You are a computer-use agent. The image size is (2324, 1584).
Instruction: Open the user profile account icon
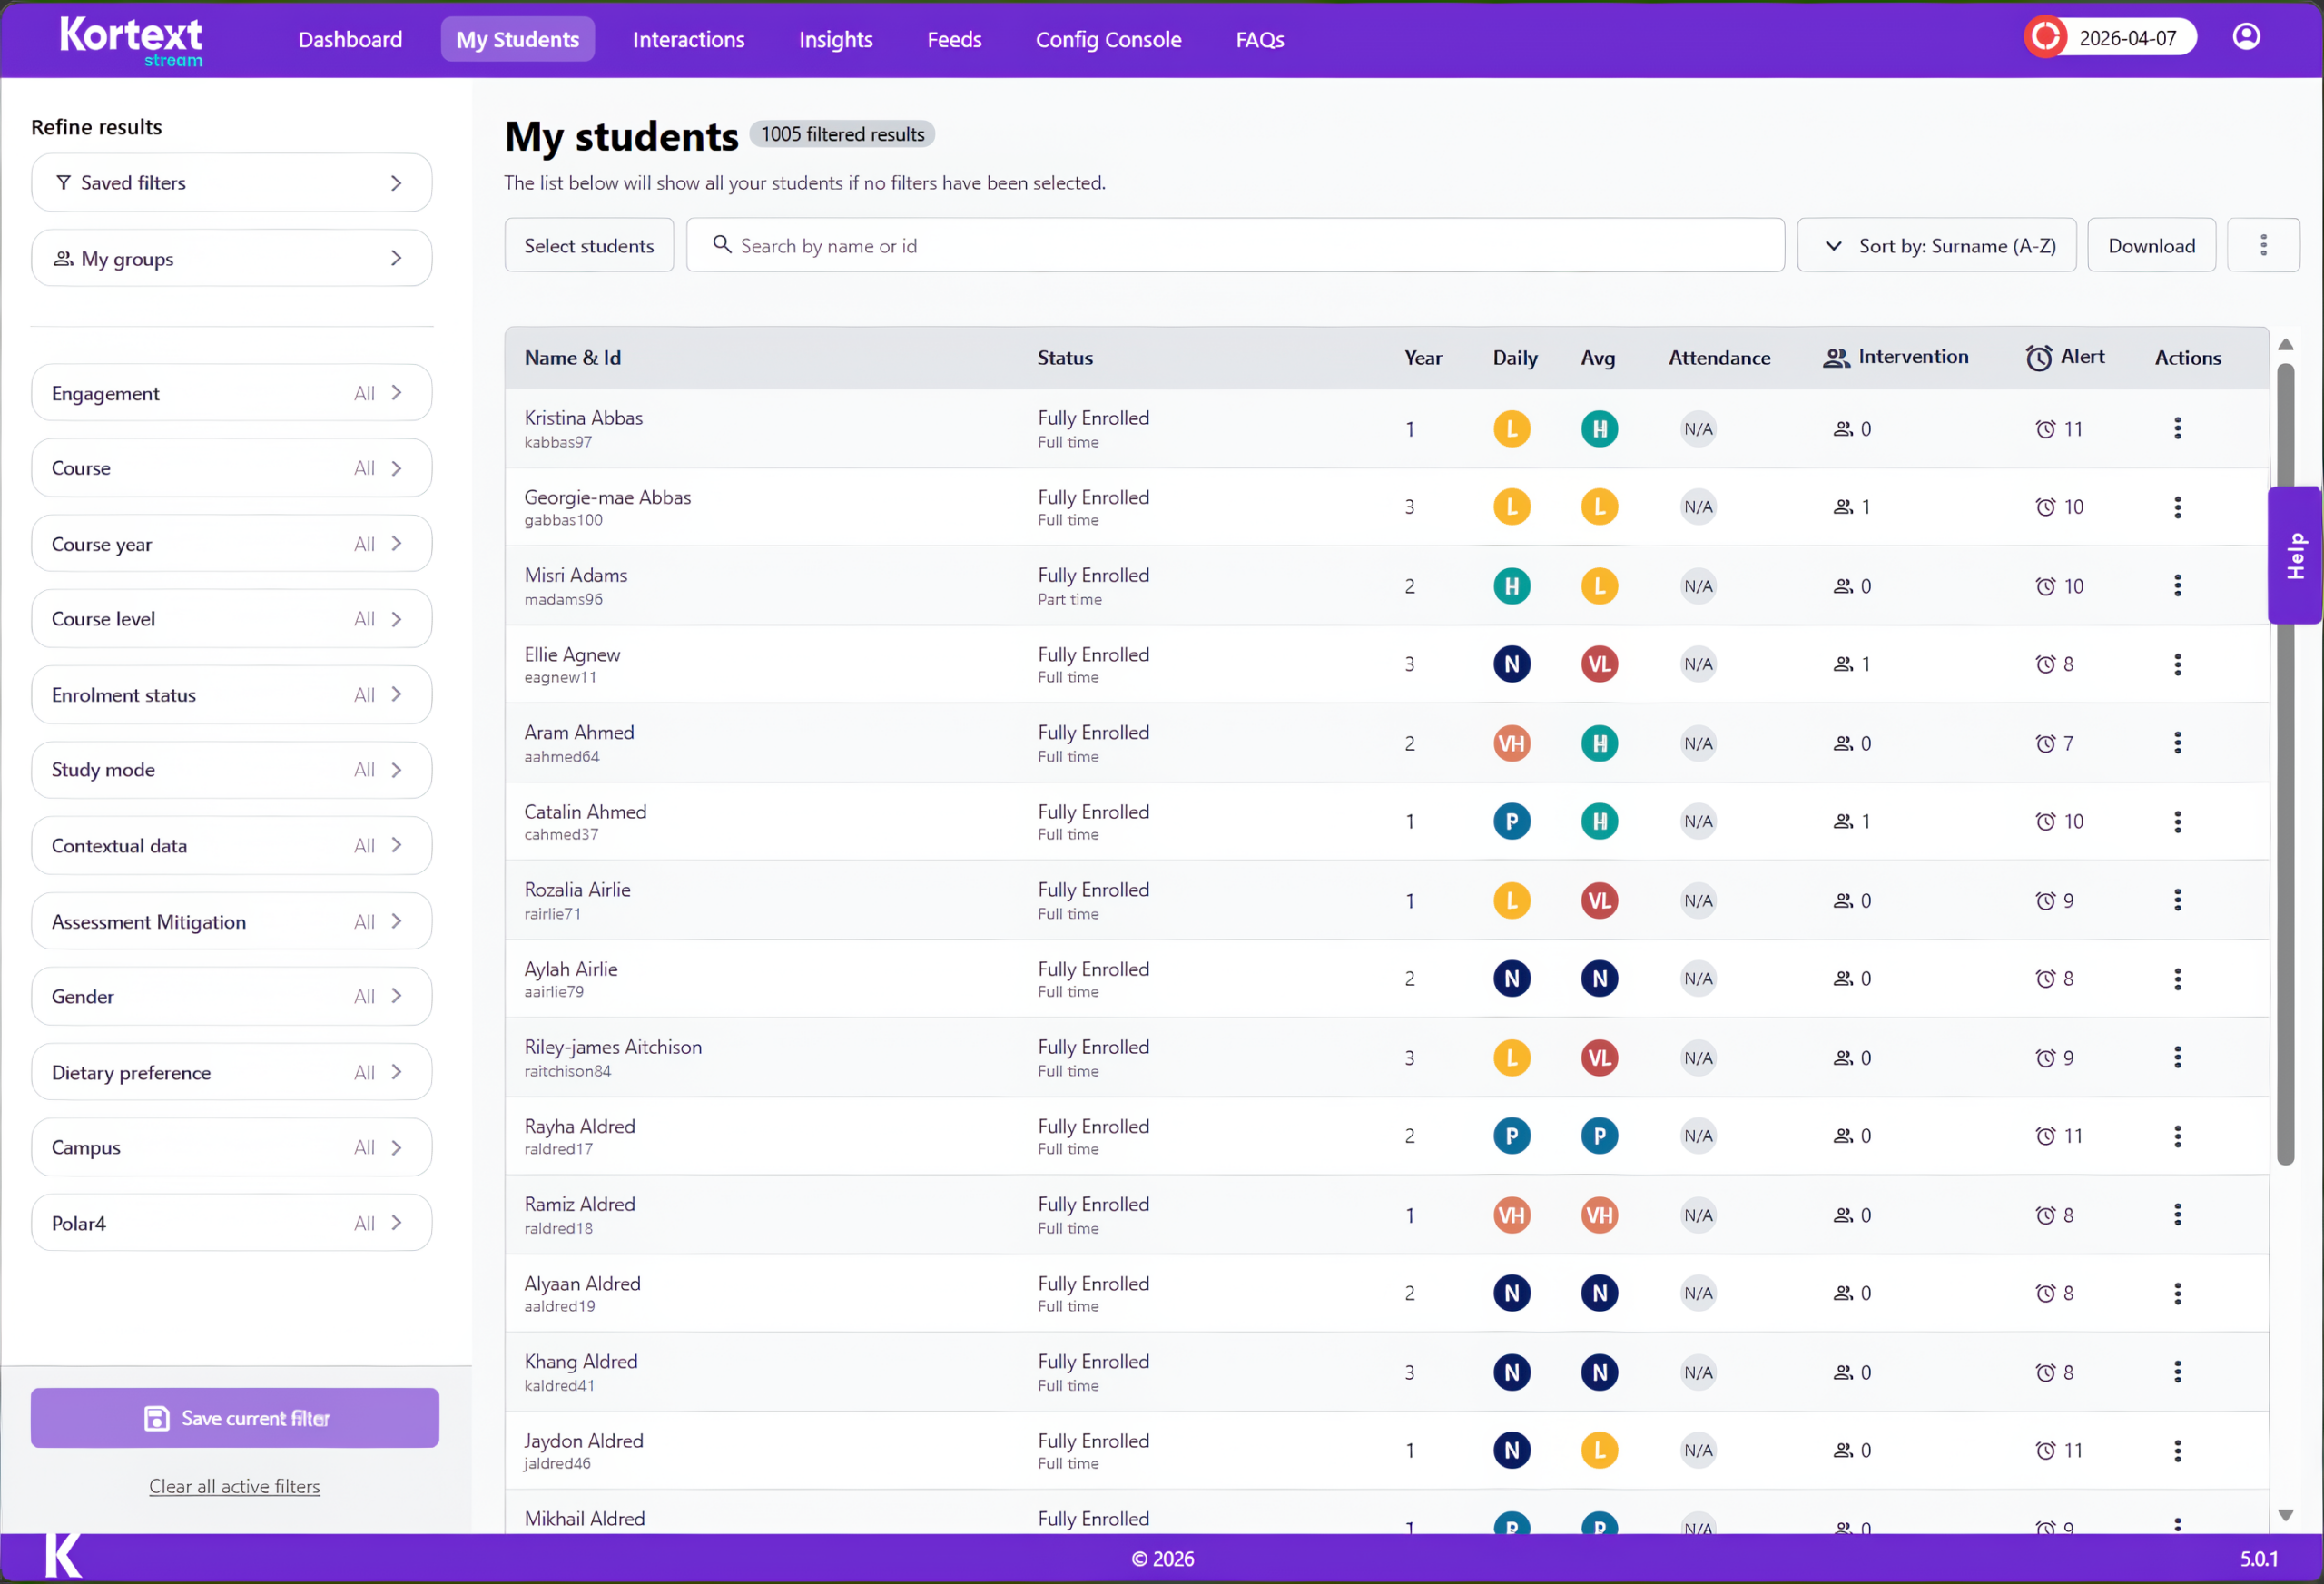(2246, 37)
